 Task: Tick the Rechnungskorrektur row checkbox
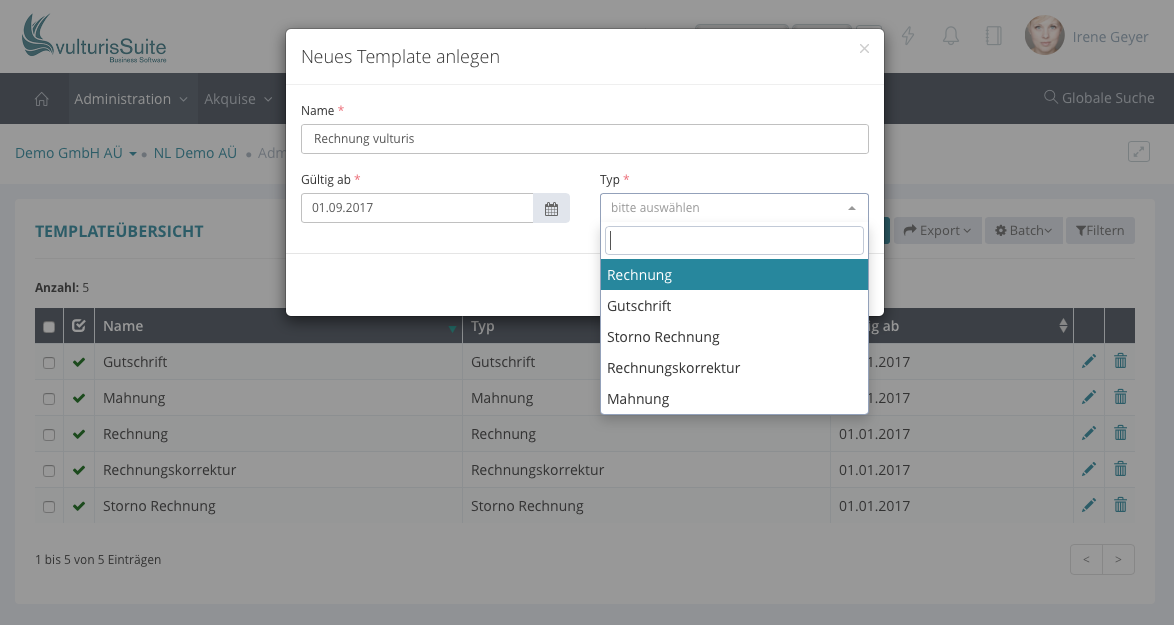pos(49,471)
